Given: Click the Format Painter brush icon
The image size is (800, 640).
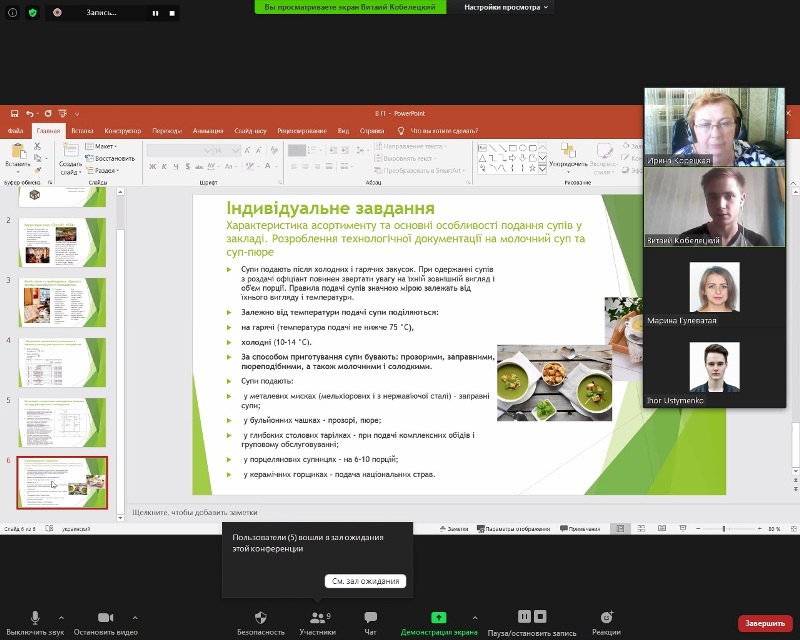Looking at the screenshot, I should click(37, 170).
